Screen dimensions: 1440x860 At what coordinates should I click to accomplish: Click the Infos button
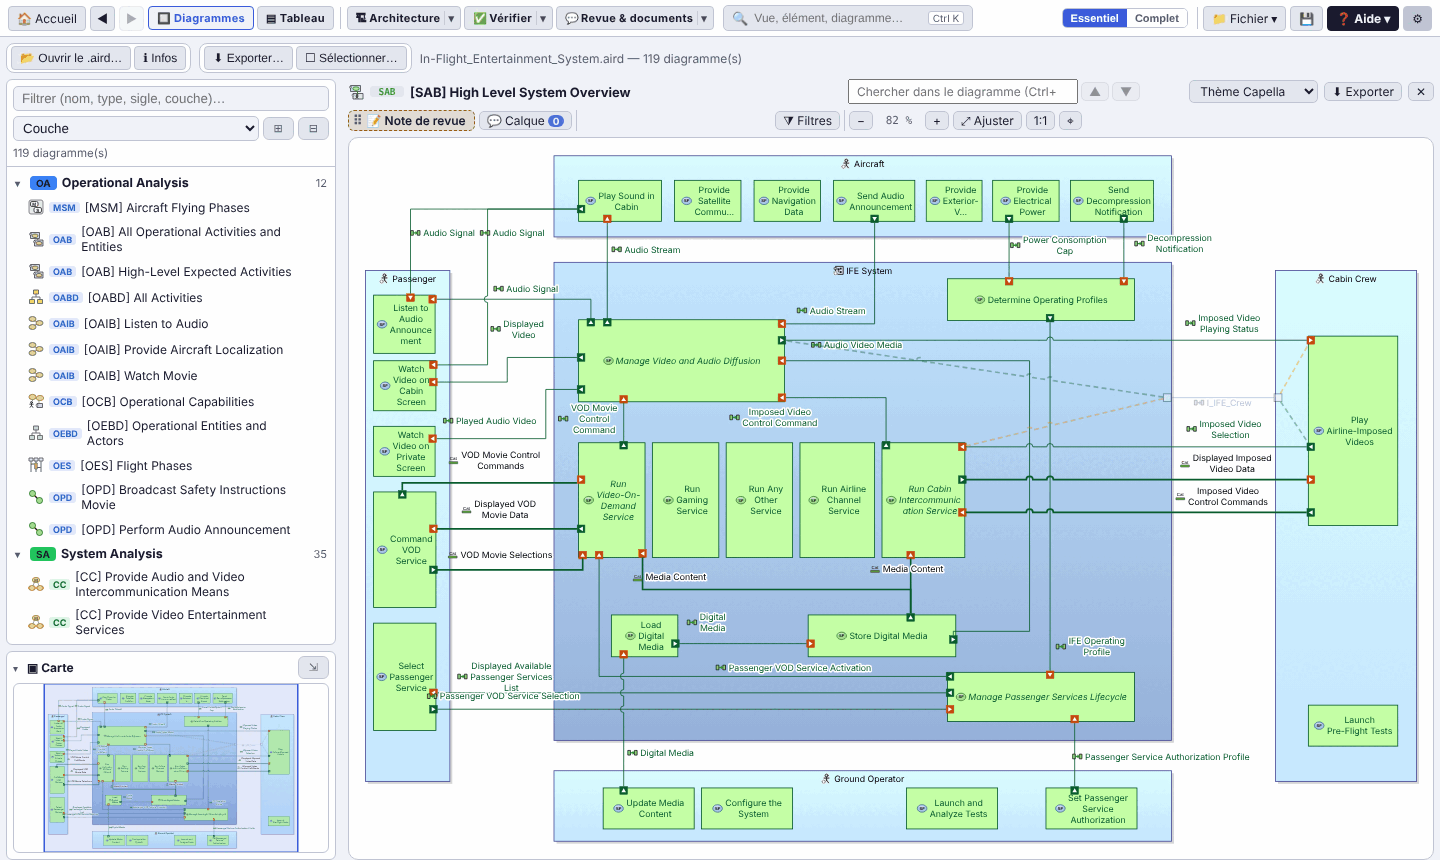coord(160,58)
